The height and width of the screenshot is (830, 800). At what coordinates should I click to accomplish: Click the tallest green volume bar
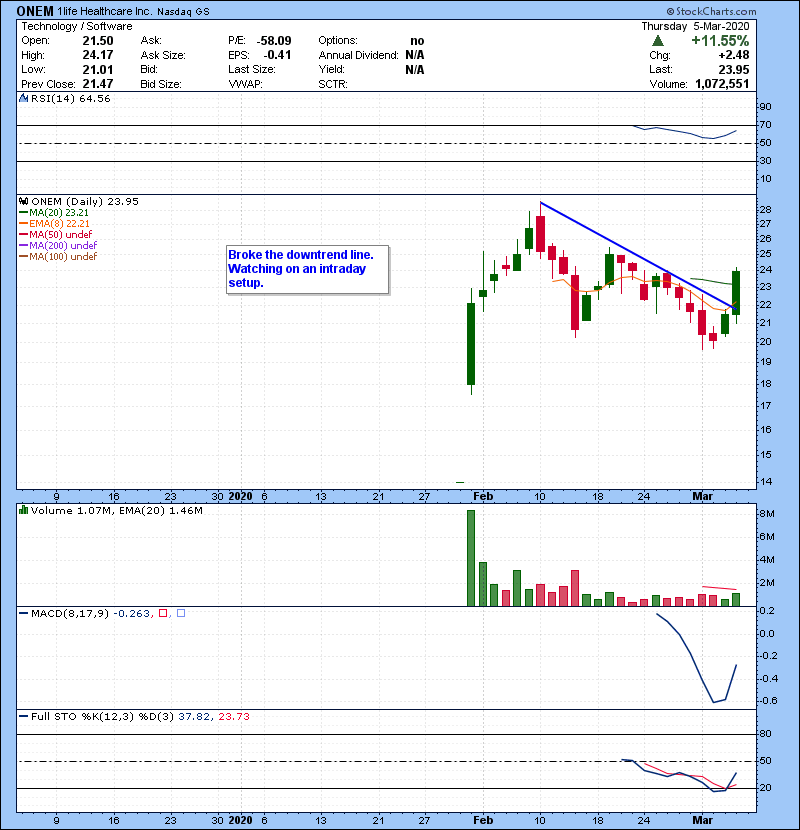471,558
